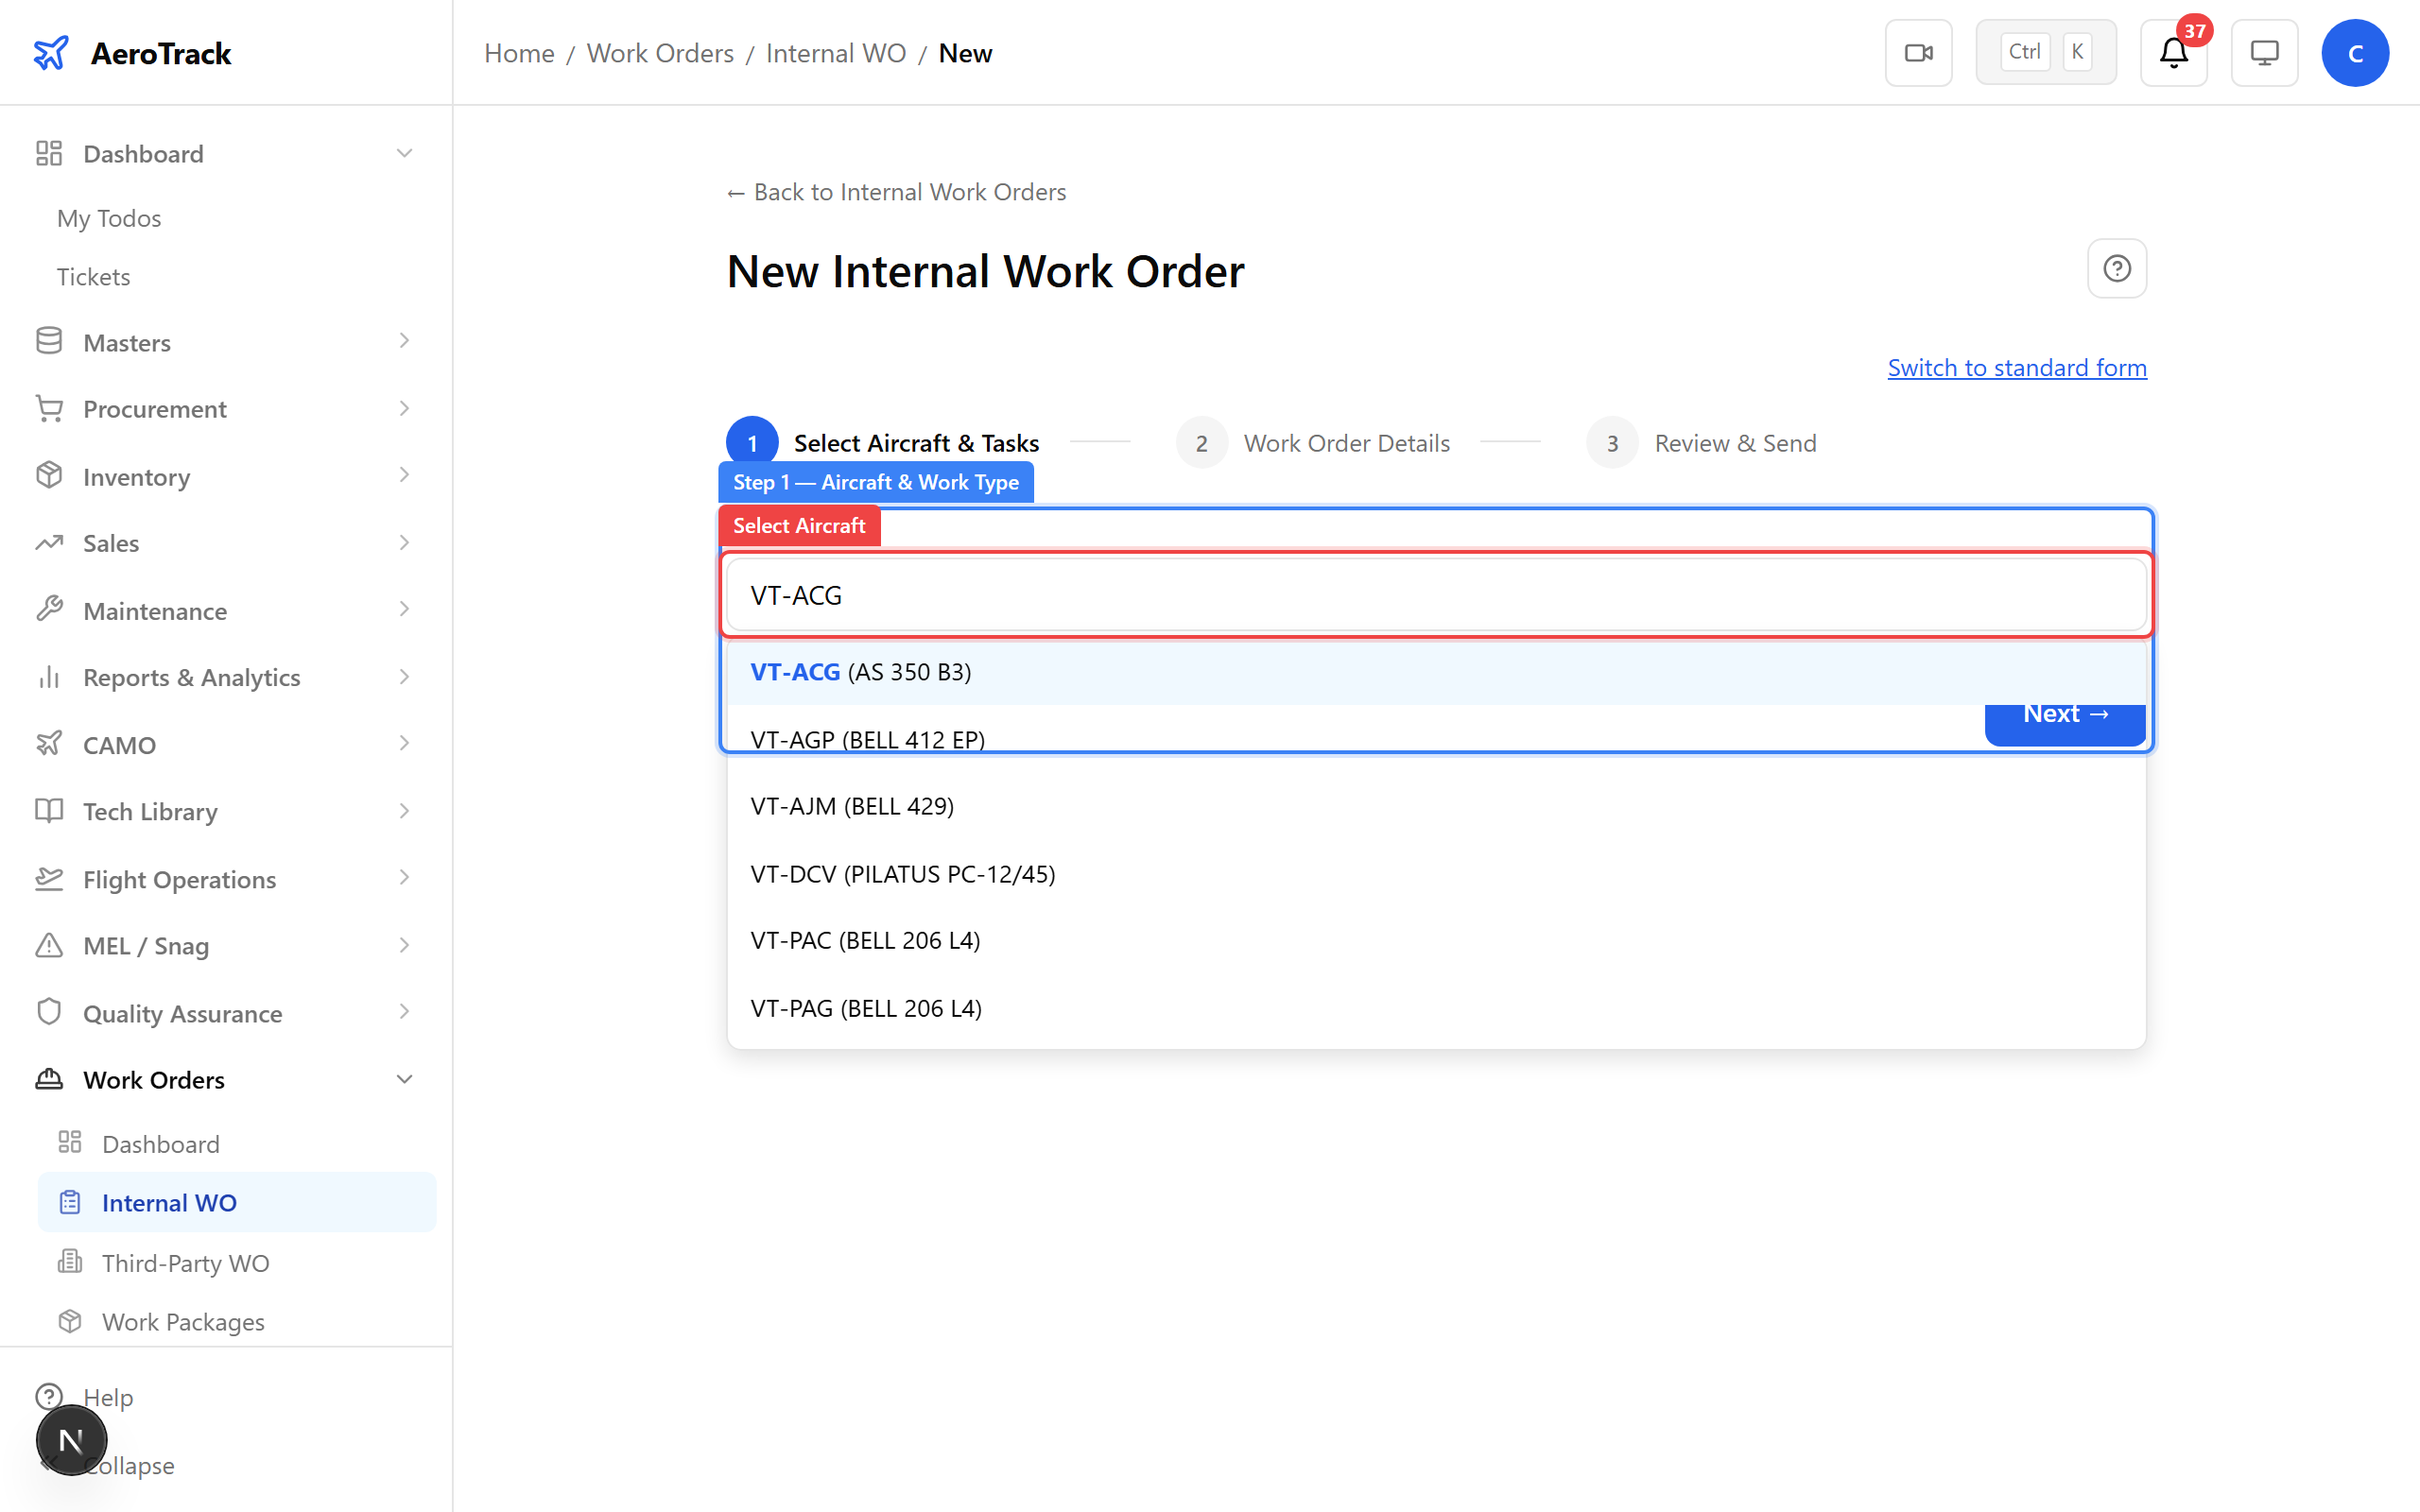Open the help question mark beside page title
This screenshot has height=1512, width=2420.
pyautogui.click(x=2116, y=268)
